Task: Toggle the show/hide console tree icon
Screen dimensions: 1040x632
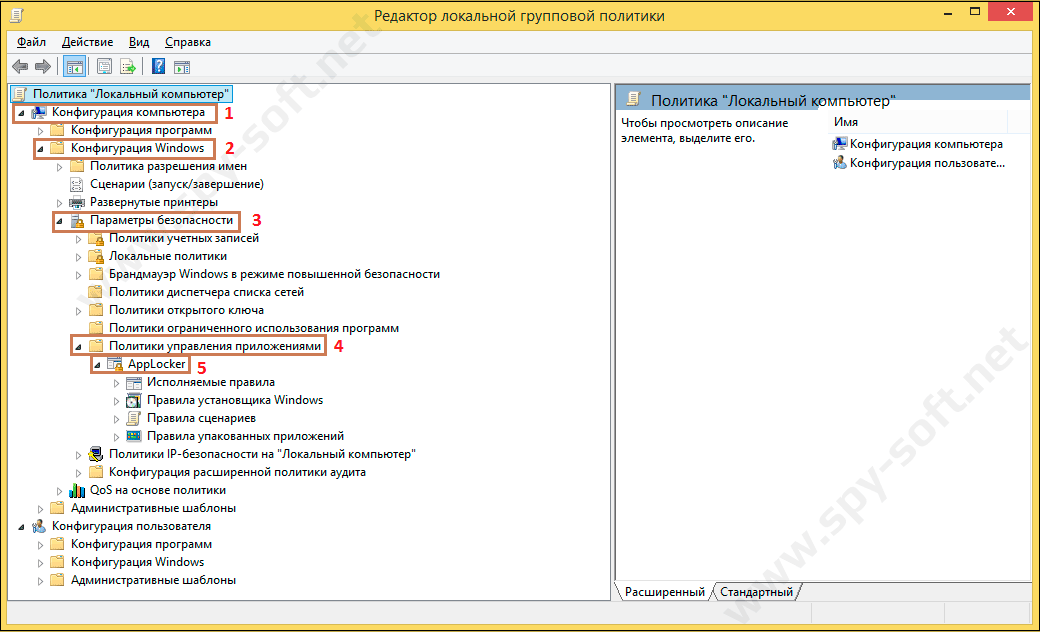Action: 75,66
